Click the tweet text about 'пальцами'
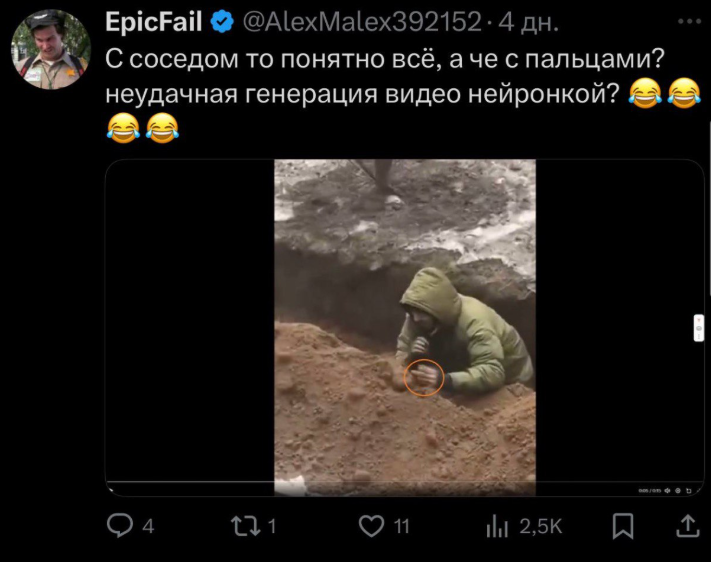 (x=385, y=77)
